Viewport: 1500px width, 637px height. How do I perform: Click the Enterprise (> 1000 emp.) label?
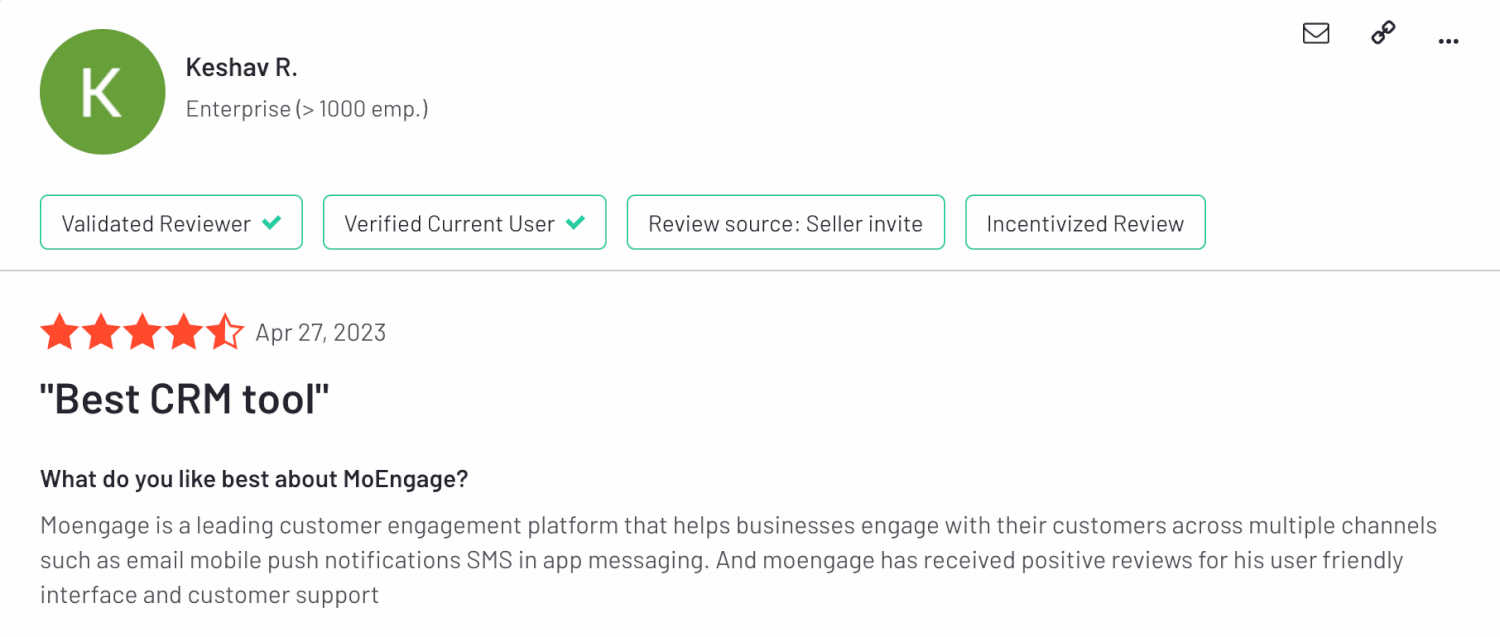[307, 109]
